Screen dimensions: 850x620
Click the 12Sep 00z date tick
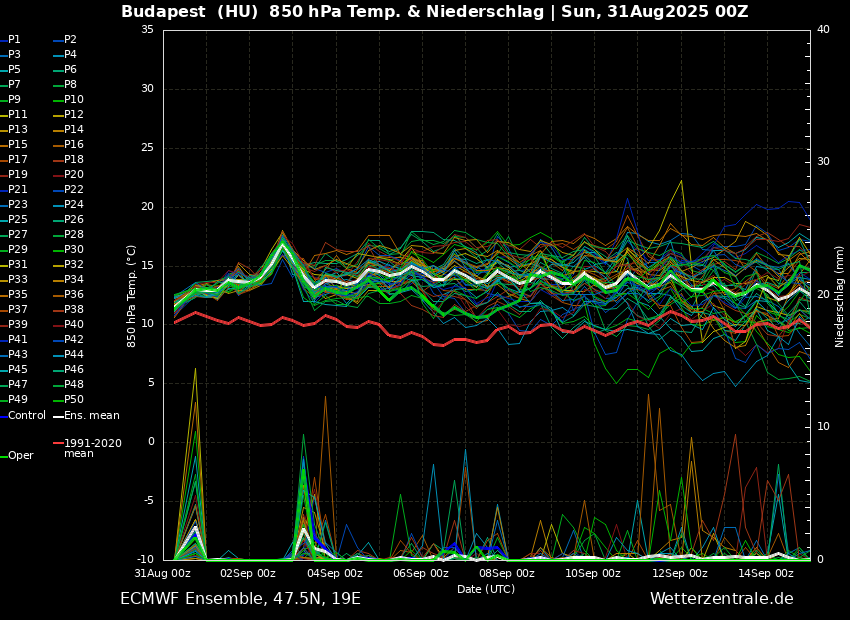point(680,573)
